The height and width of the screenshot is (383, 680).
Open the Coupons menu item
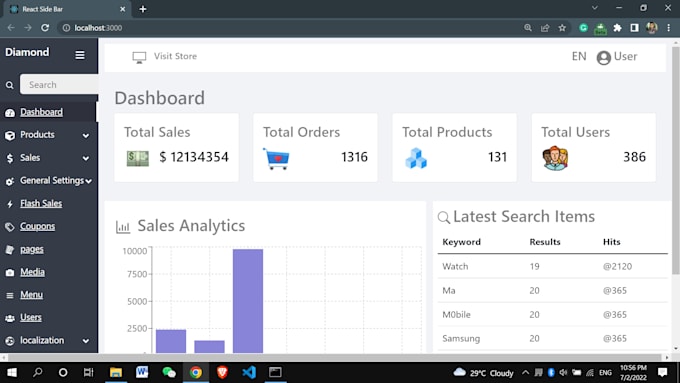(37, 226)
